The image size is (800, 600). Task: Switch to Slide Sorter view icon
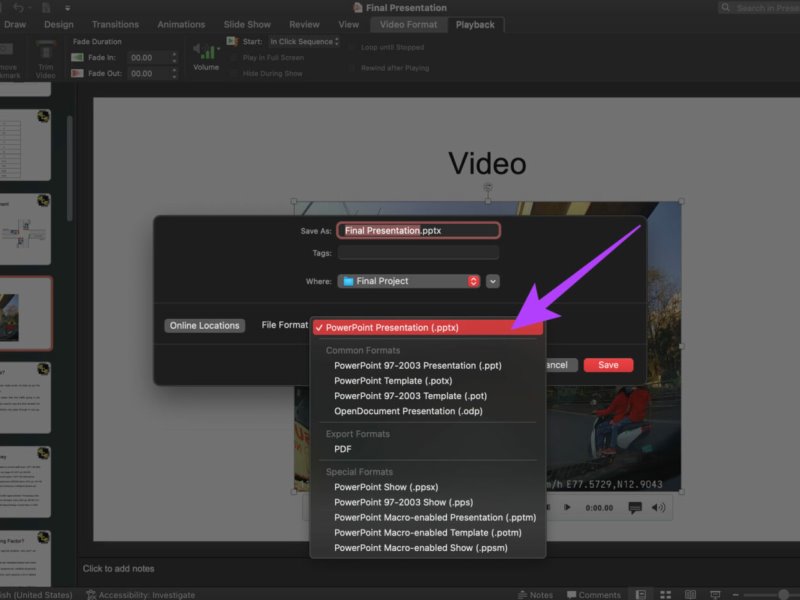tap(665, 594)
